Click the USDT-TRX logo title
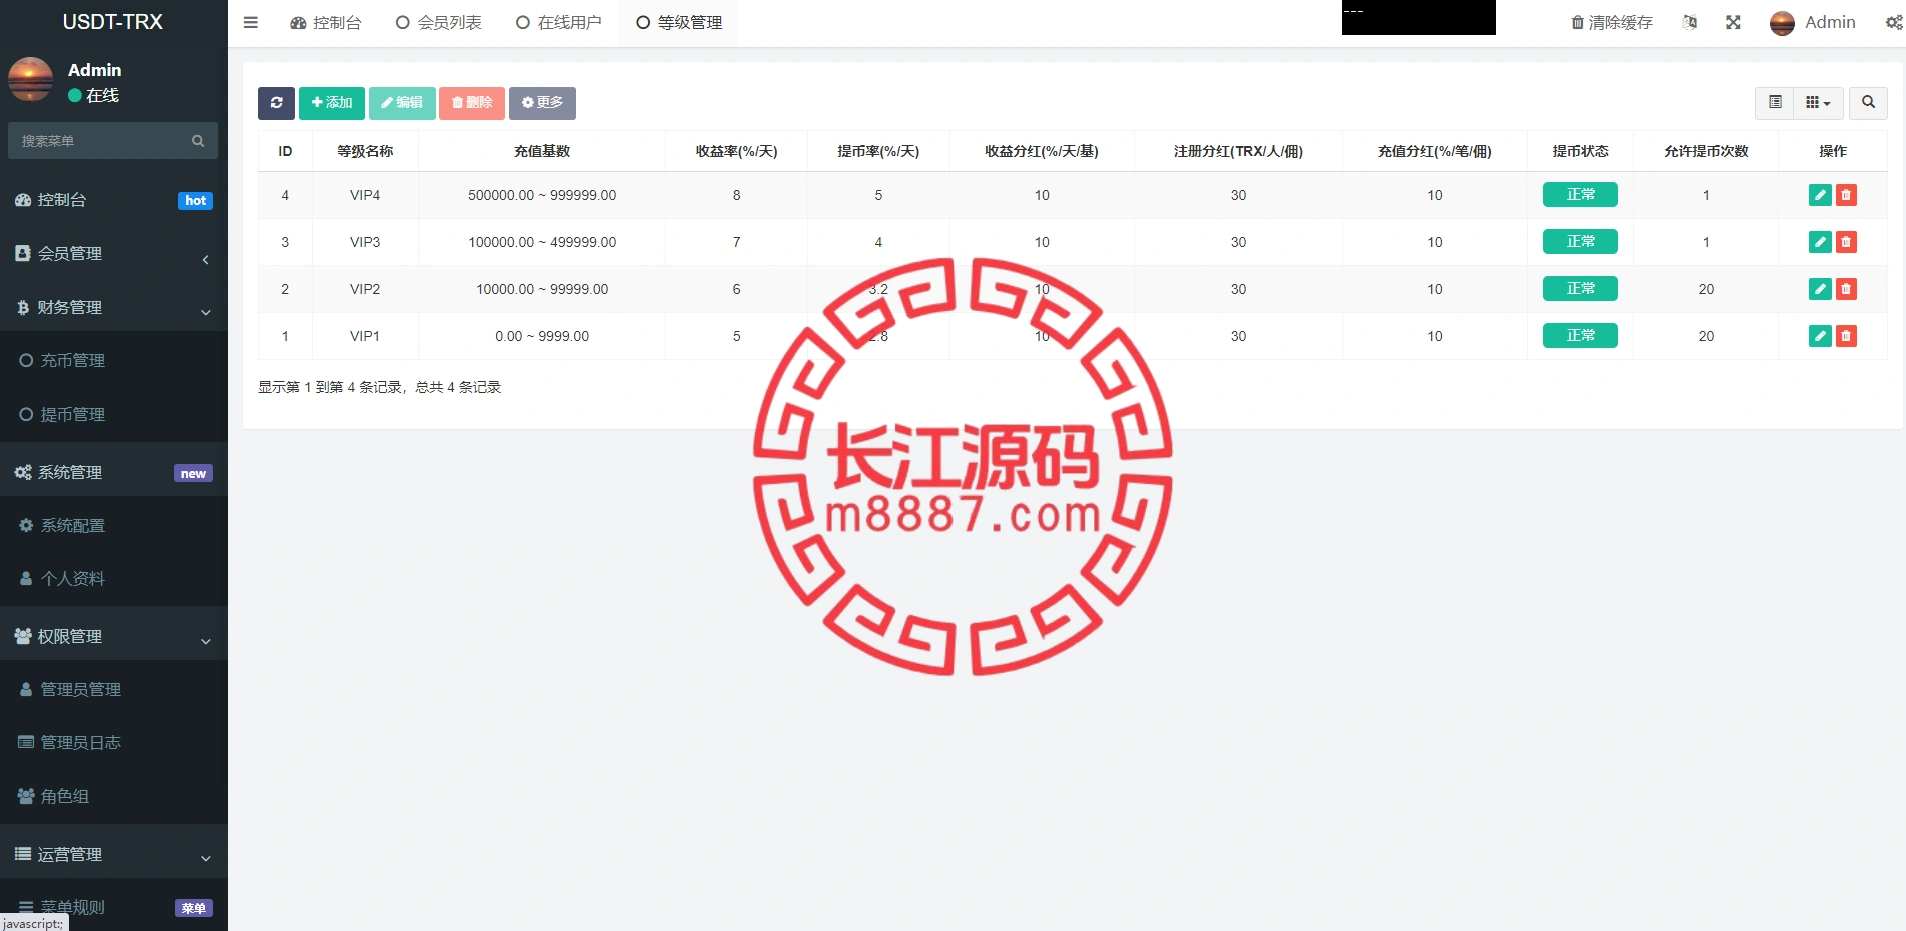This screenshot has width=1906, height=931. click(x=112, y=22)
